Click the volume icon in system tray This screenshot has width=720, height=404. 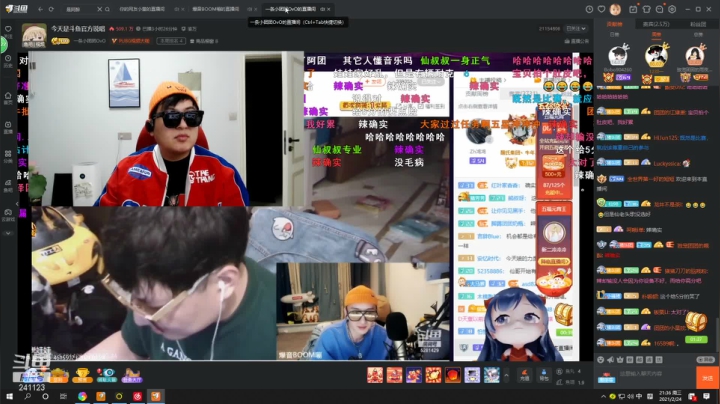[x=630, y=396]
